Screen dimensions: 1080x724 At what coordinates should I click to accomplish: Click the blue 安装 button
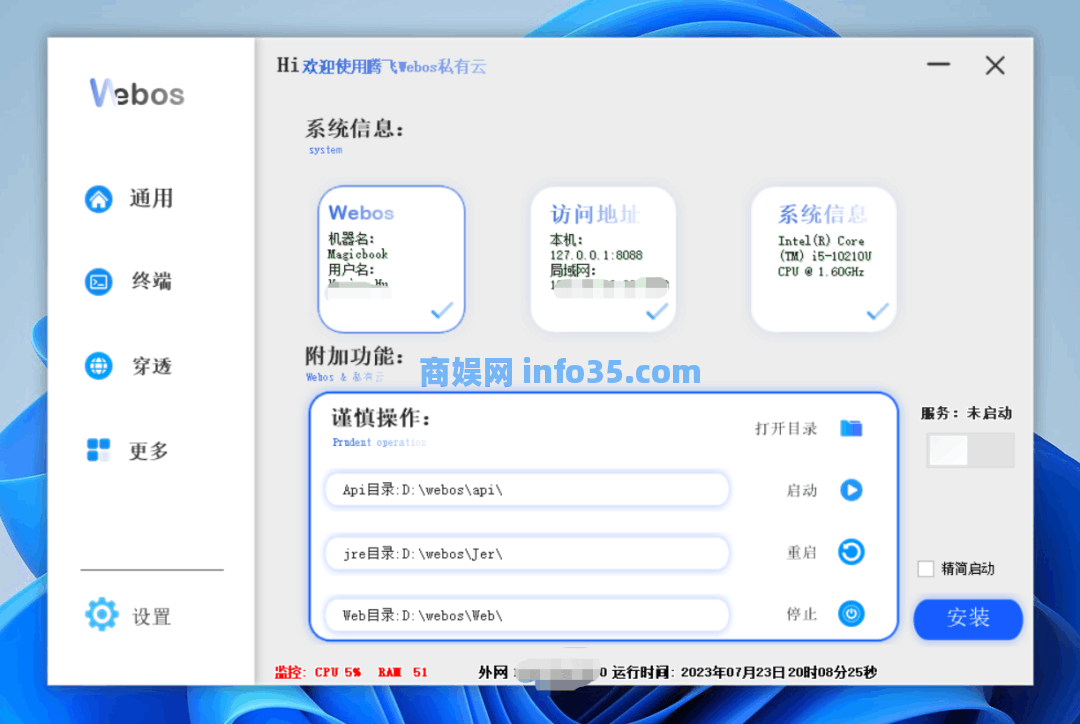[x=968, y=619]
